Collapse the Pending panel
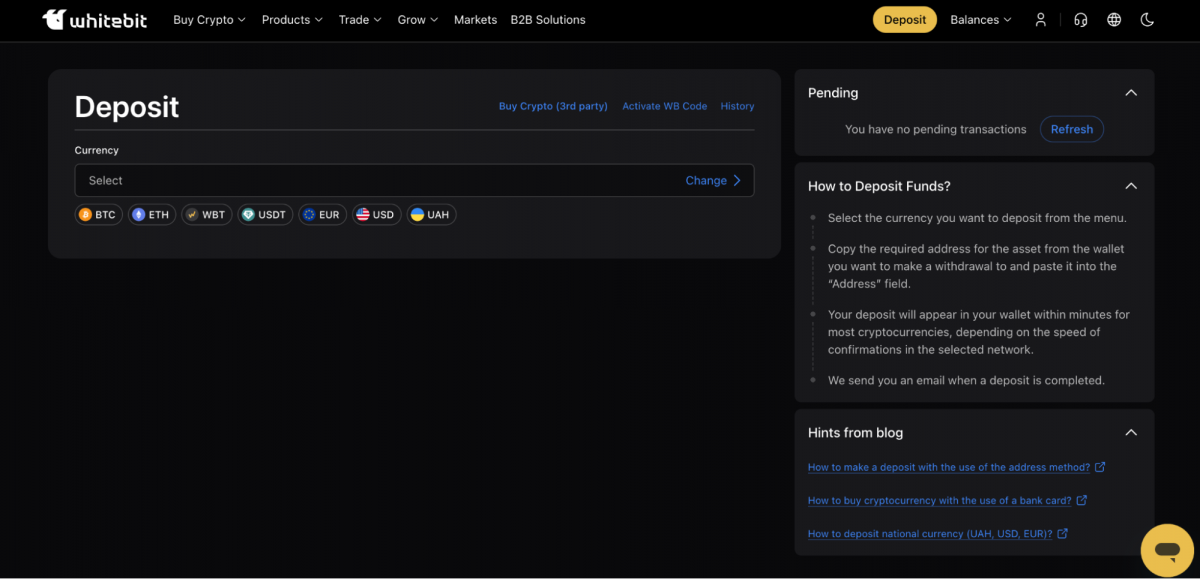Image resolution: width=1200 pixels, height=579 pixels. click(1131, 93)
